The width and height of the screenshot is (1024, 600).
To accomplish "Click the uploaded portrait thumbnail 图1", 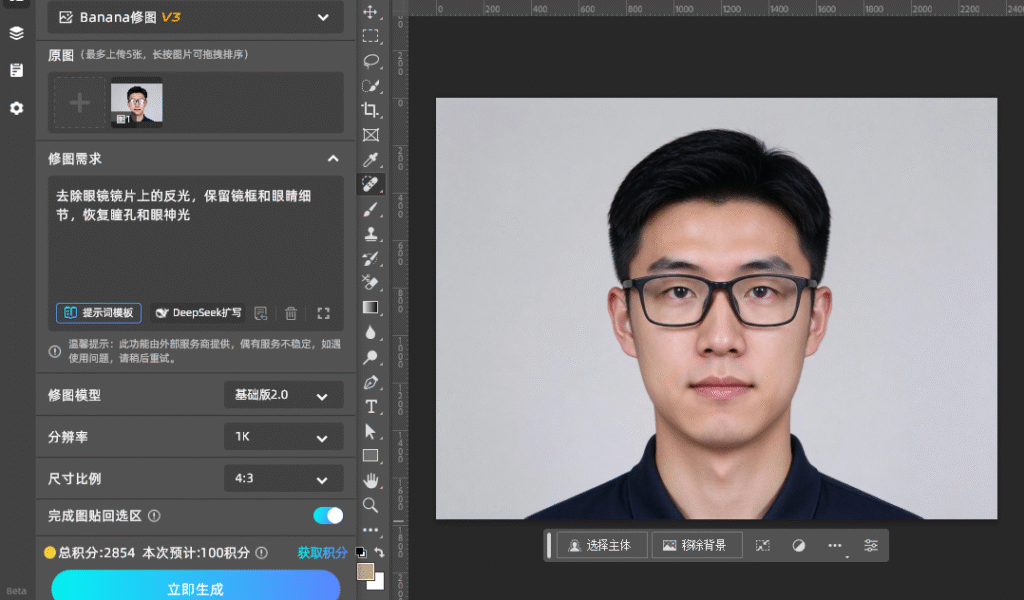I will 136,102.
